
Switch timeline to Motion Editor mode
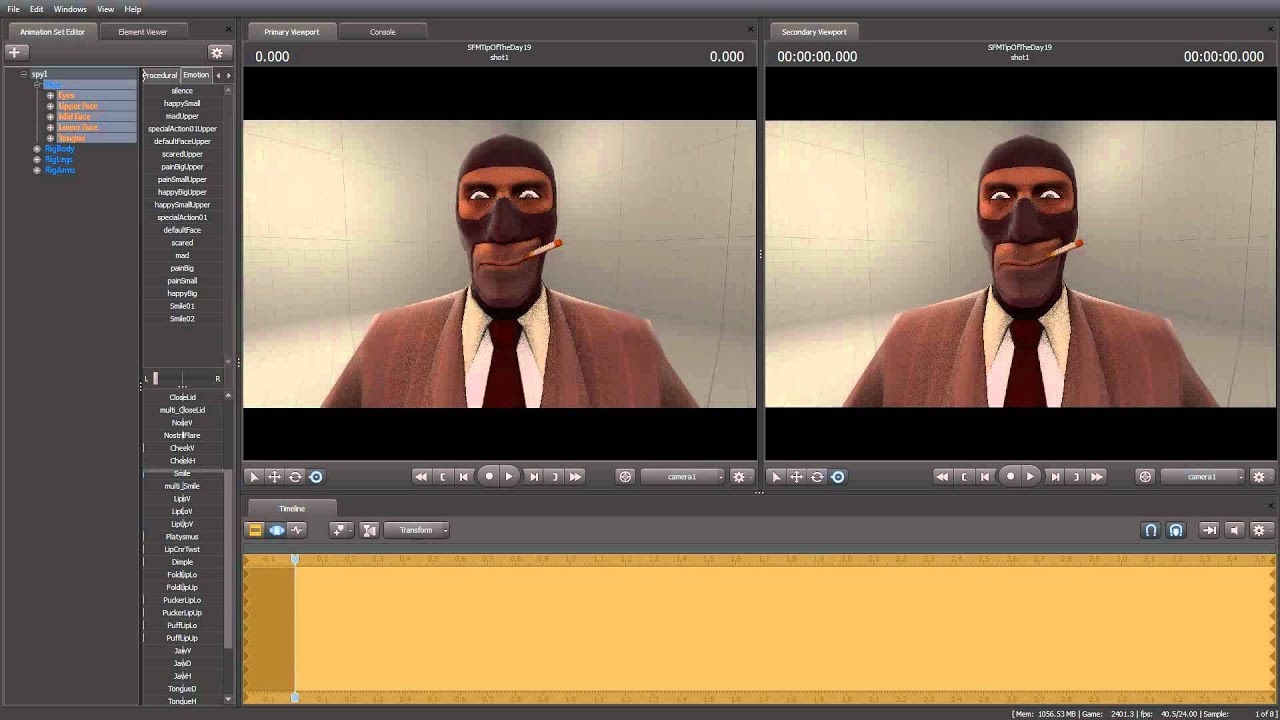(x=276, y=530)
